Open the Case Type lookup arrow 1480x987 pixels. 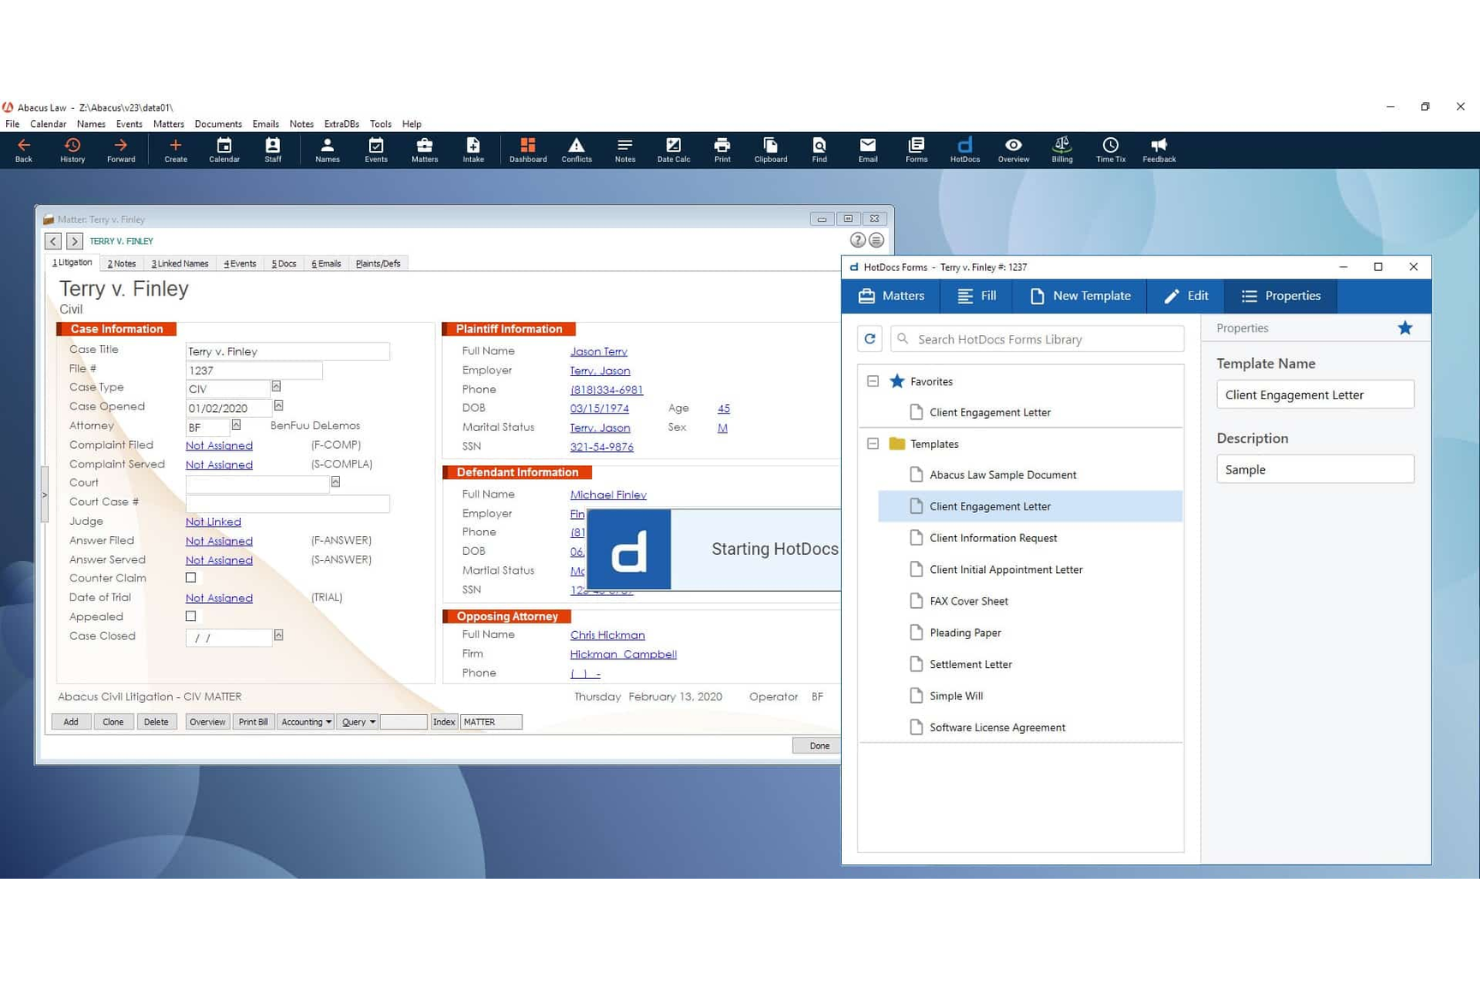pyautogui.click(x=276, y=387)
